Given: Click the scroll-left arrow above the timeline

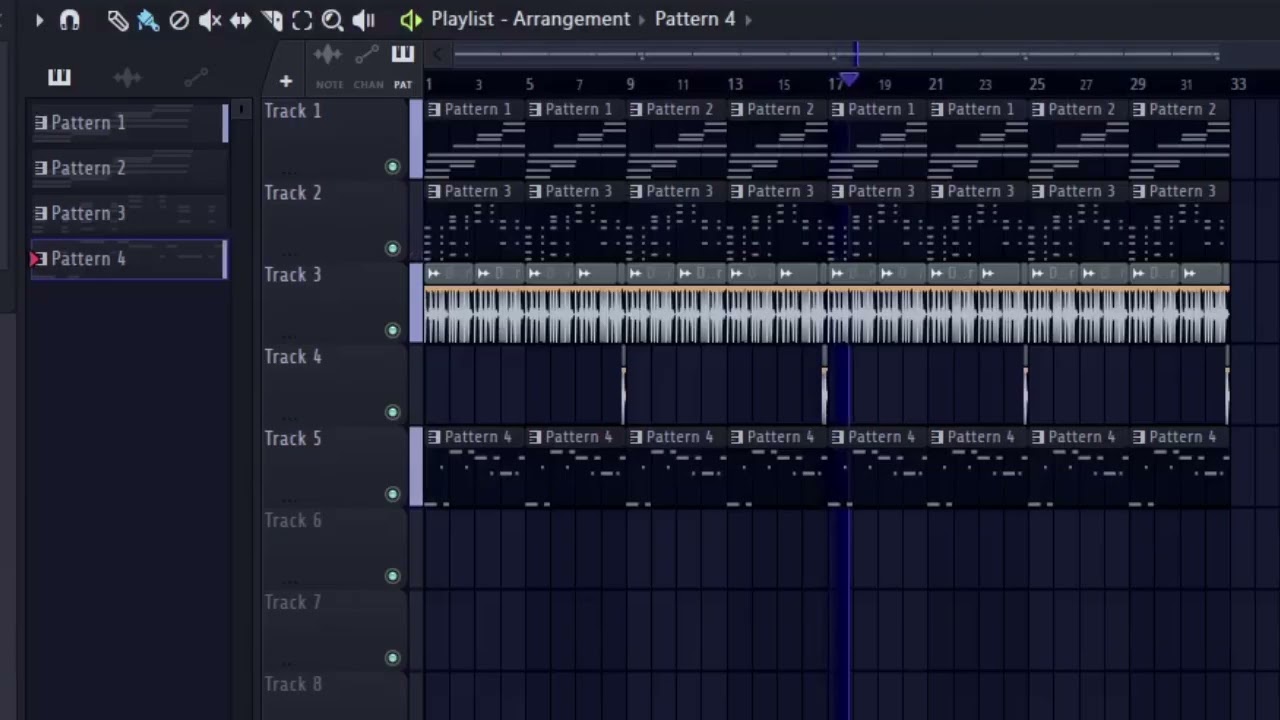Looking at the screenshot, I should pyautogui.click(x=437, y=54).
